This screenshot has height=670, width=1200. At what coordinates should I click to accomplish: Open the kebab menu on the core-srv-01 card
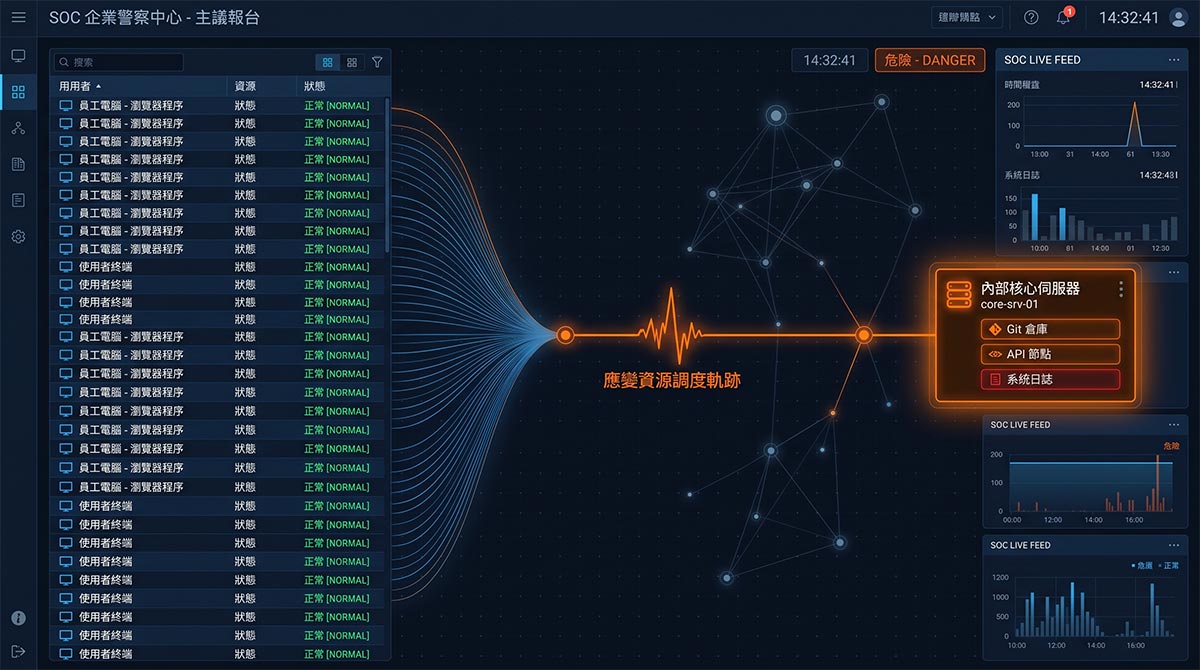[x=1121, y=289]
